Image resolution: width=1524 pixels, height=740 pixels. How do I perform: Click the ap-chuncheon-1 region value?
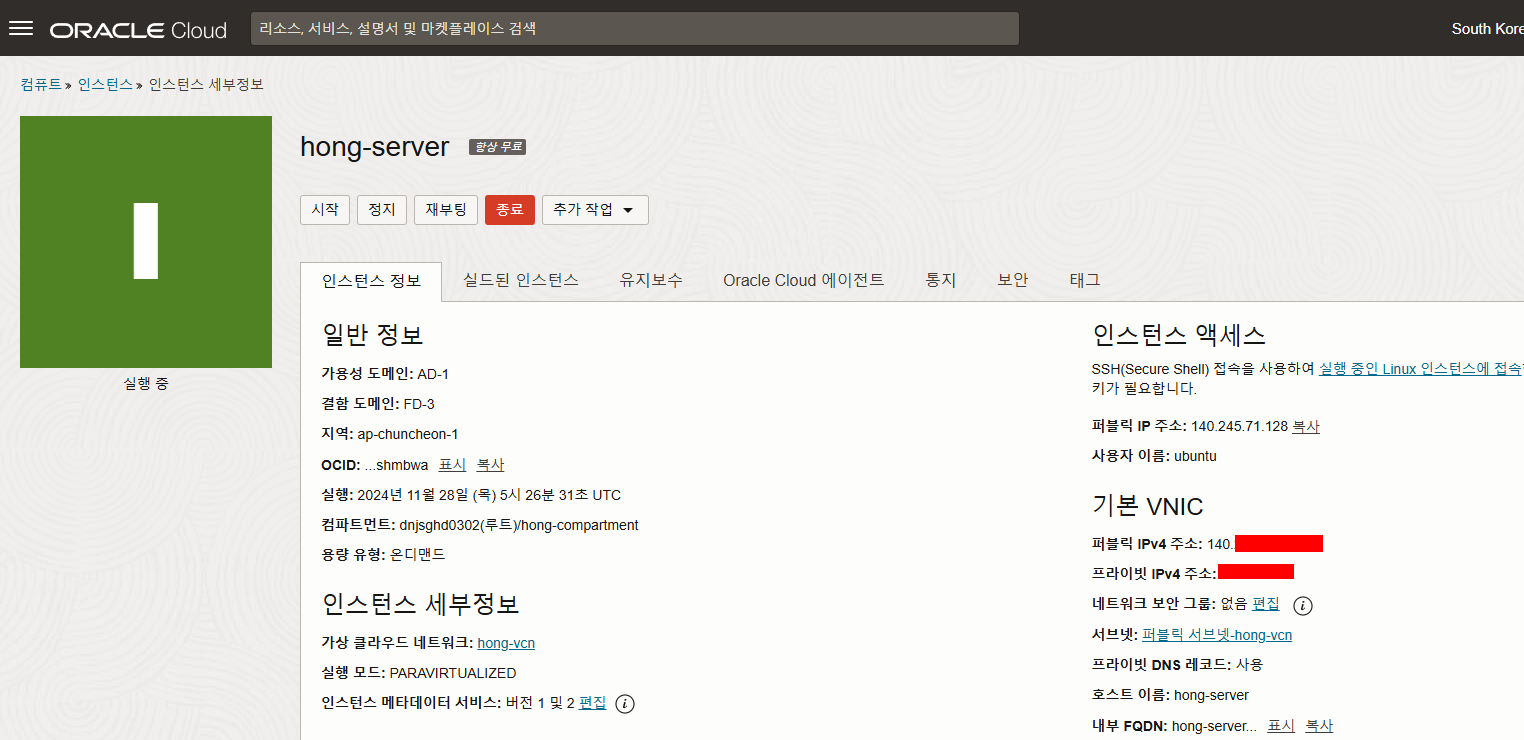pos(408,434)
